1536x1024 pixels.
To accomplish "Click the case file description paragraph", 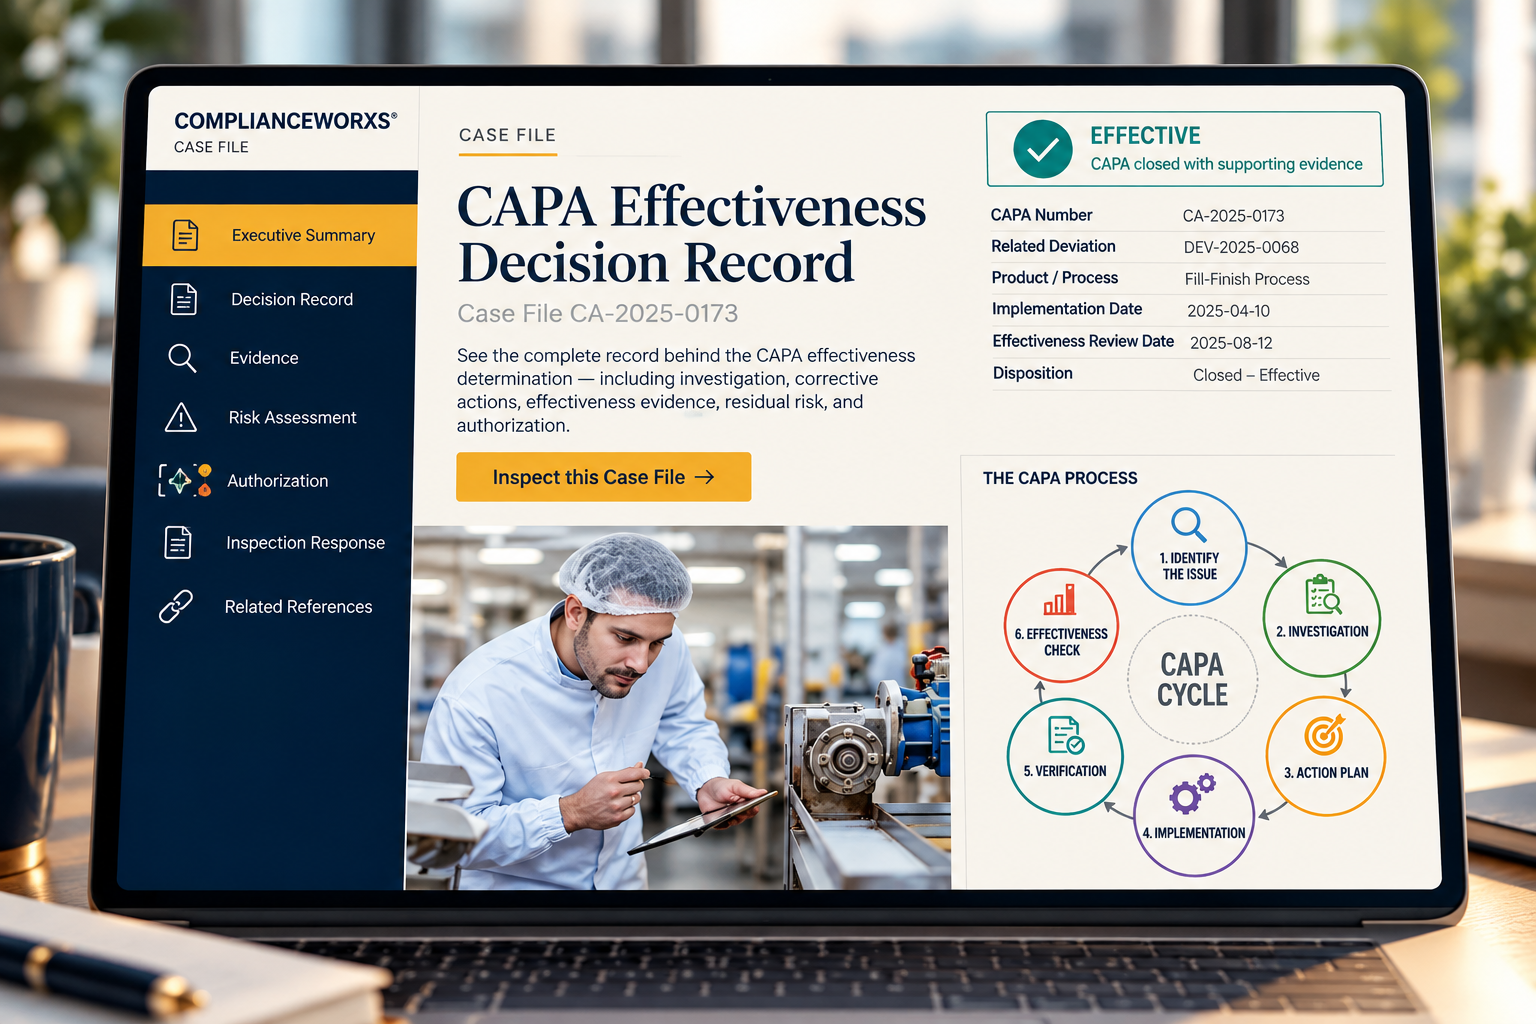I will tap(686, 390).
